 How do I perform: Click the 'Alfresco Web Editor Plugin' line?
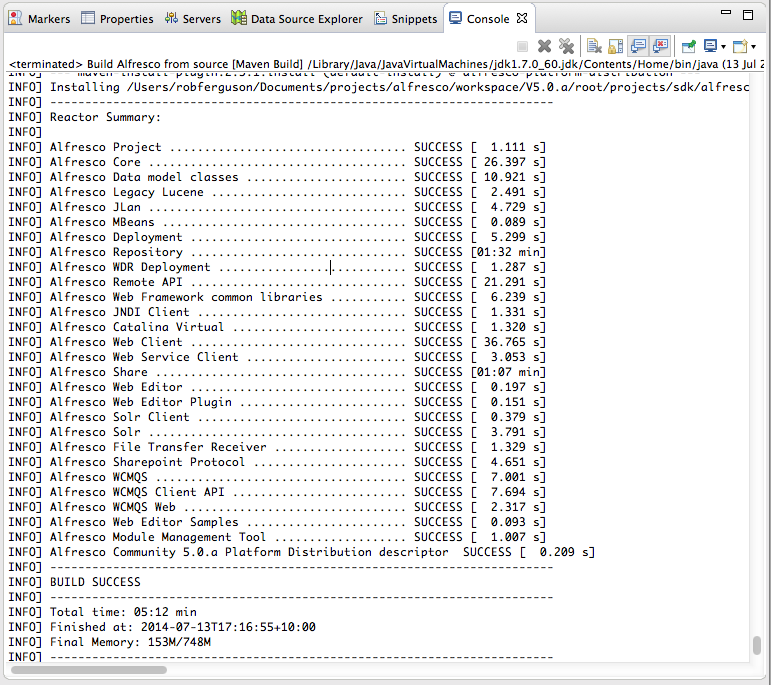(277, 402)
